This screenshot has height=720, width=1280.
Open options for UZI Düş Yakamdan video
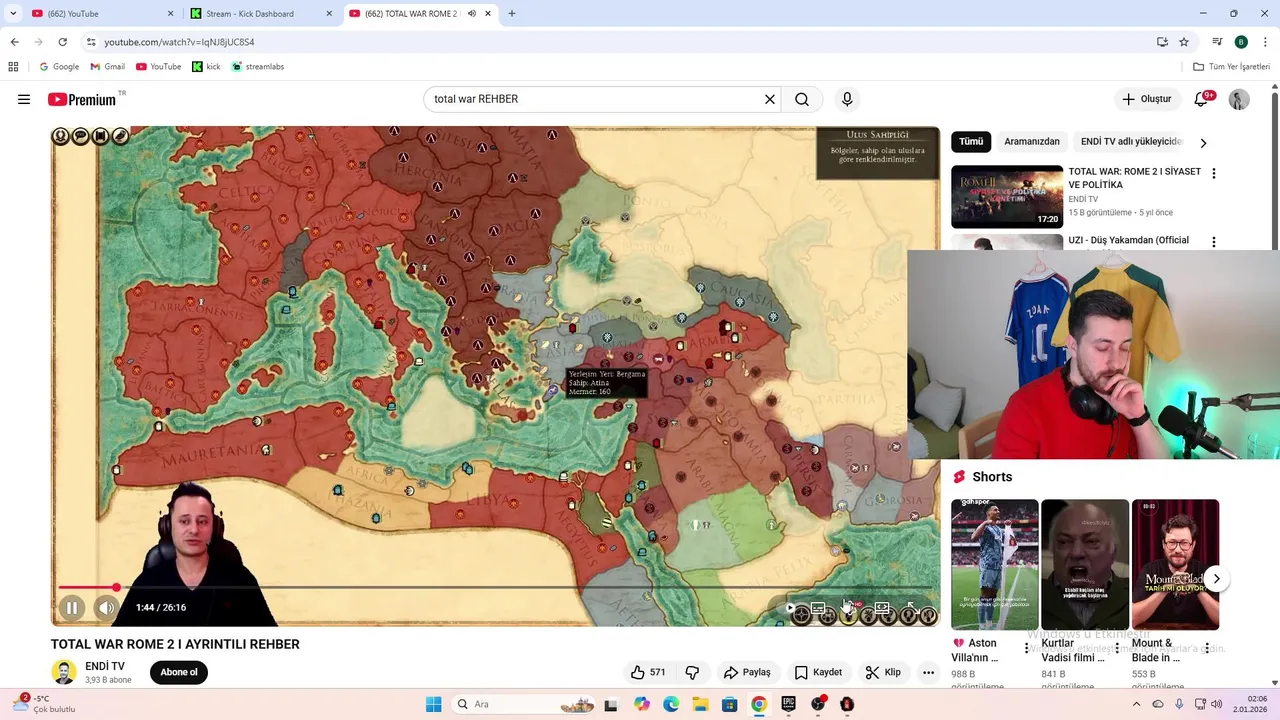click(x=1214, y=242)
